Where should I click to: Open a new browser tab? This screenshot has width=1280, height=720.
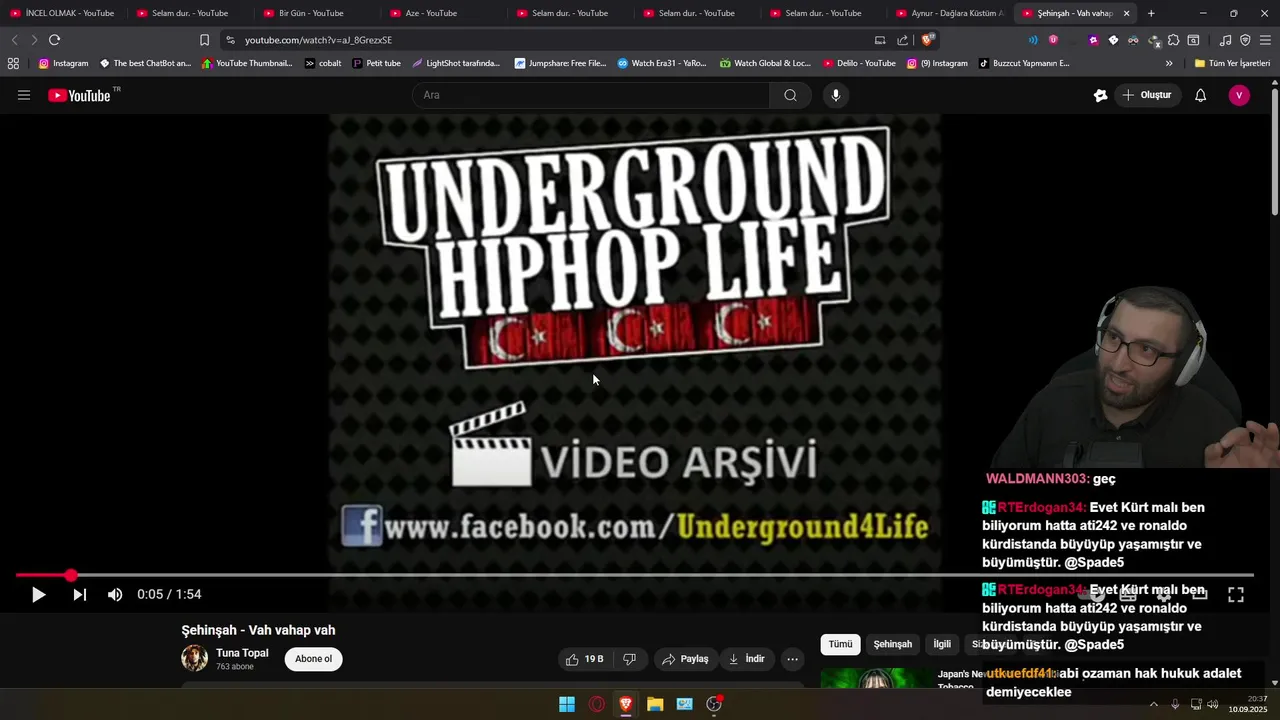coord(1151,13)
